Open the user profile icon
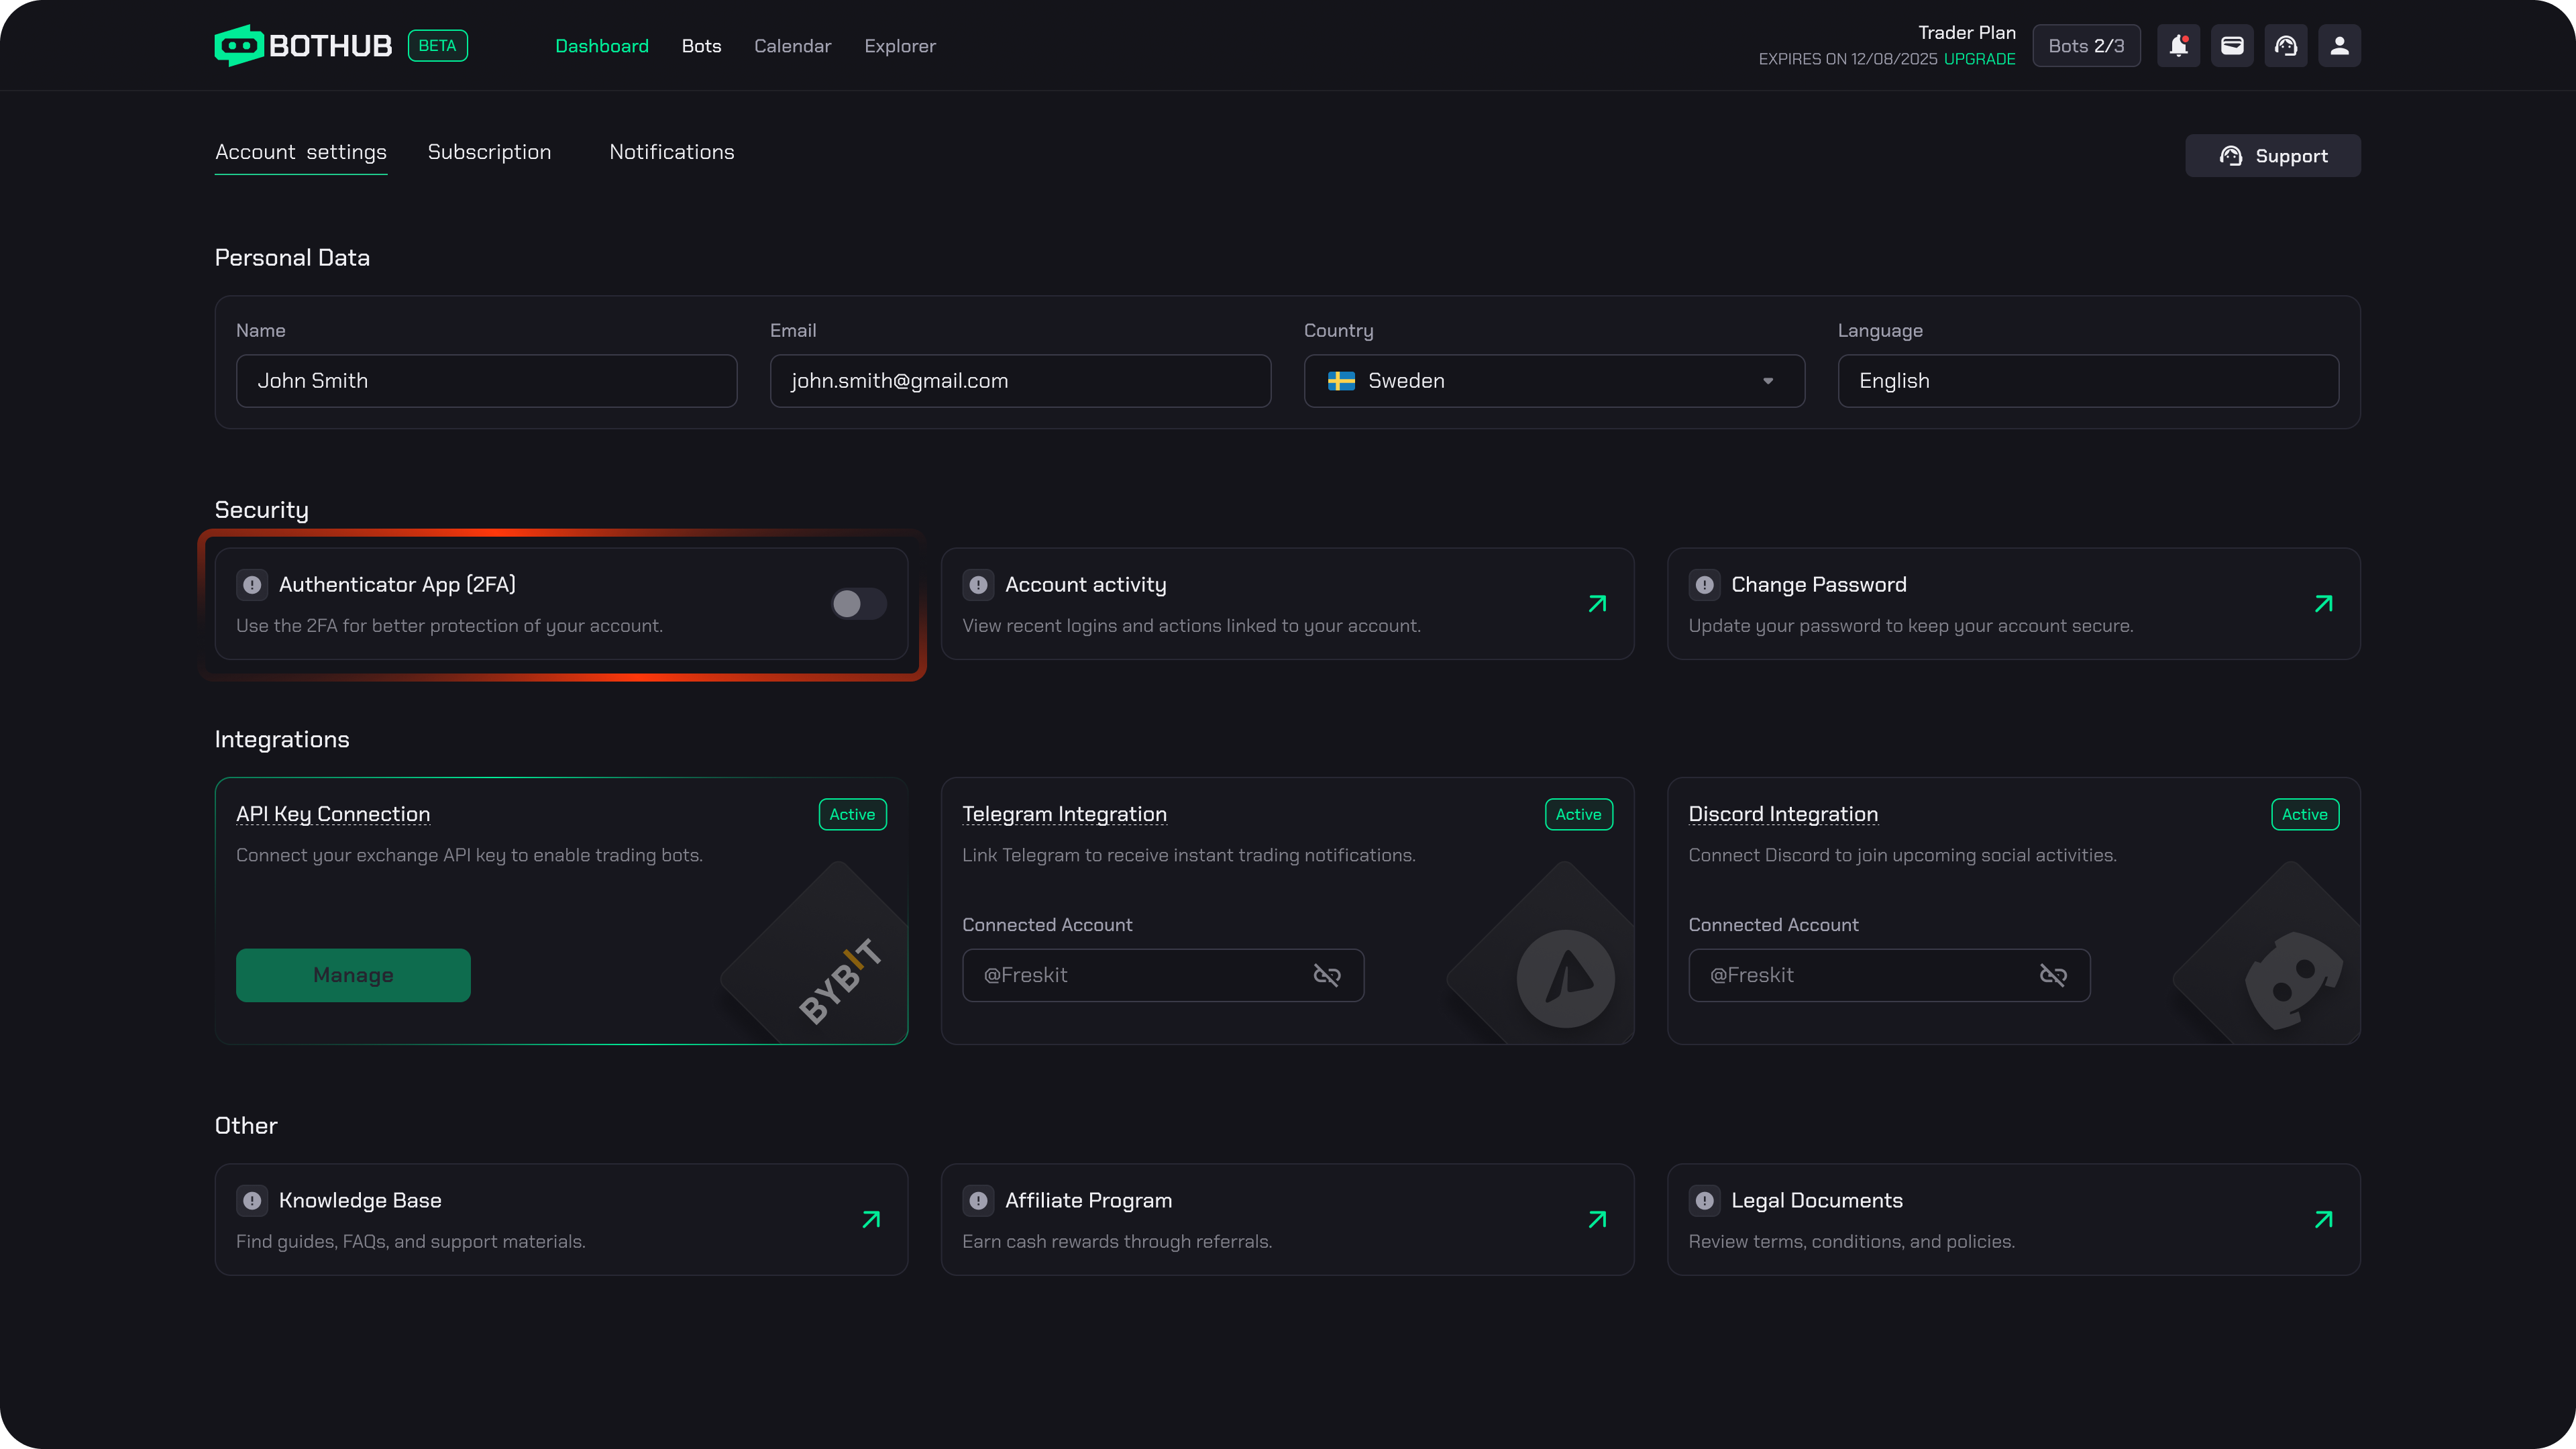The width and height of the screenshot is (2576, 1449). [x=2339, y=46]
